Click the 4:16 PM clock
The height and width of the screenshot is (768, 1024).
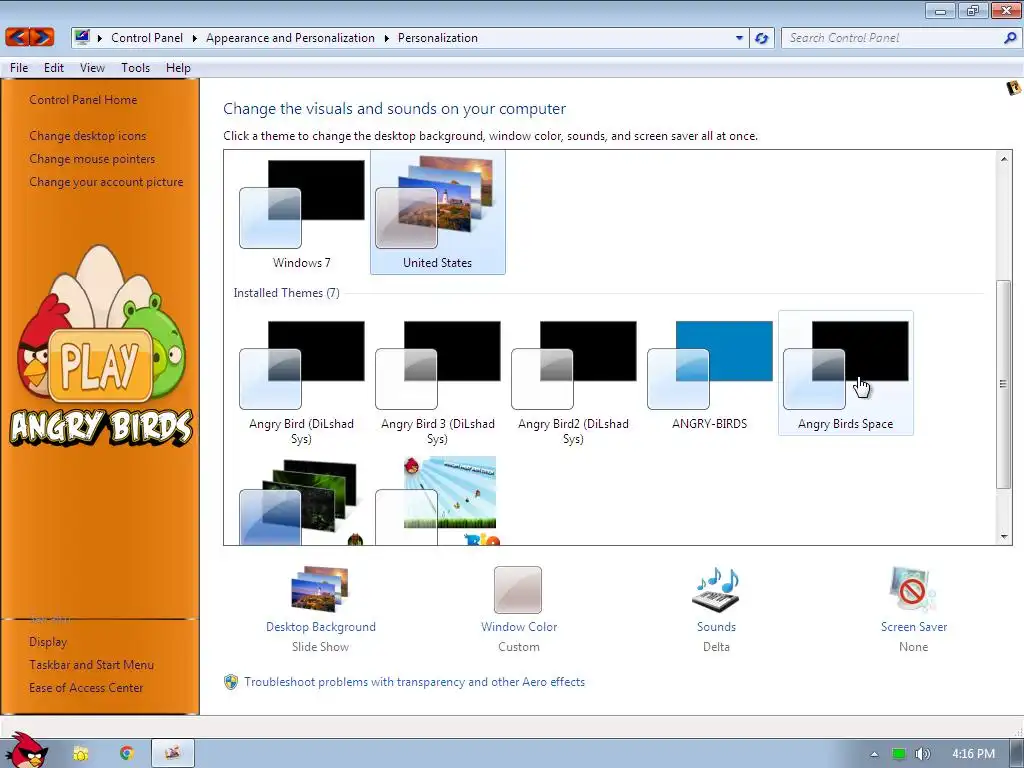pos(973,754)
